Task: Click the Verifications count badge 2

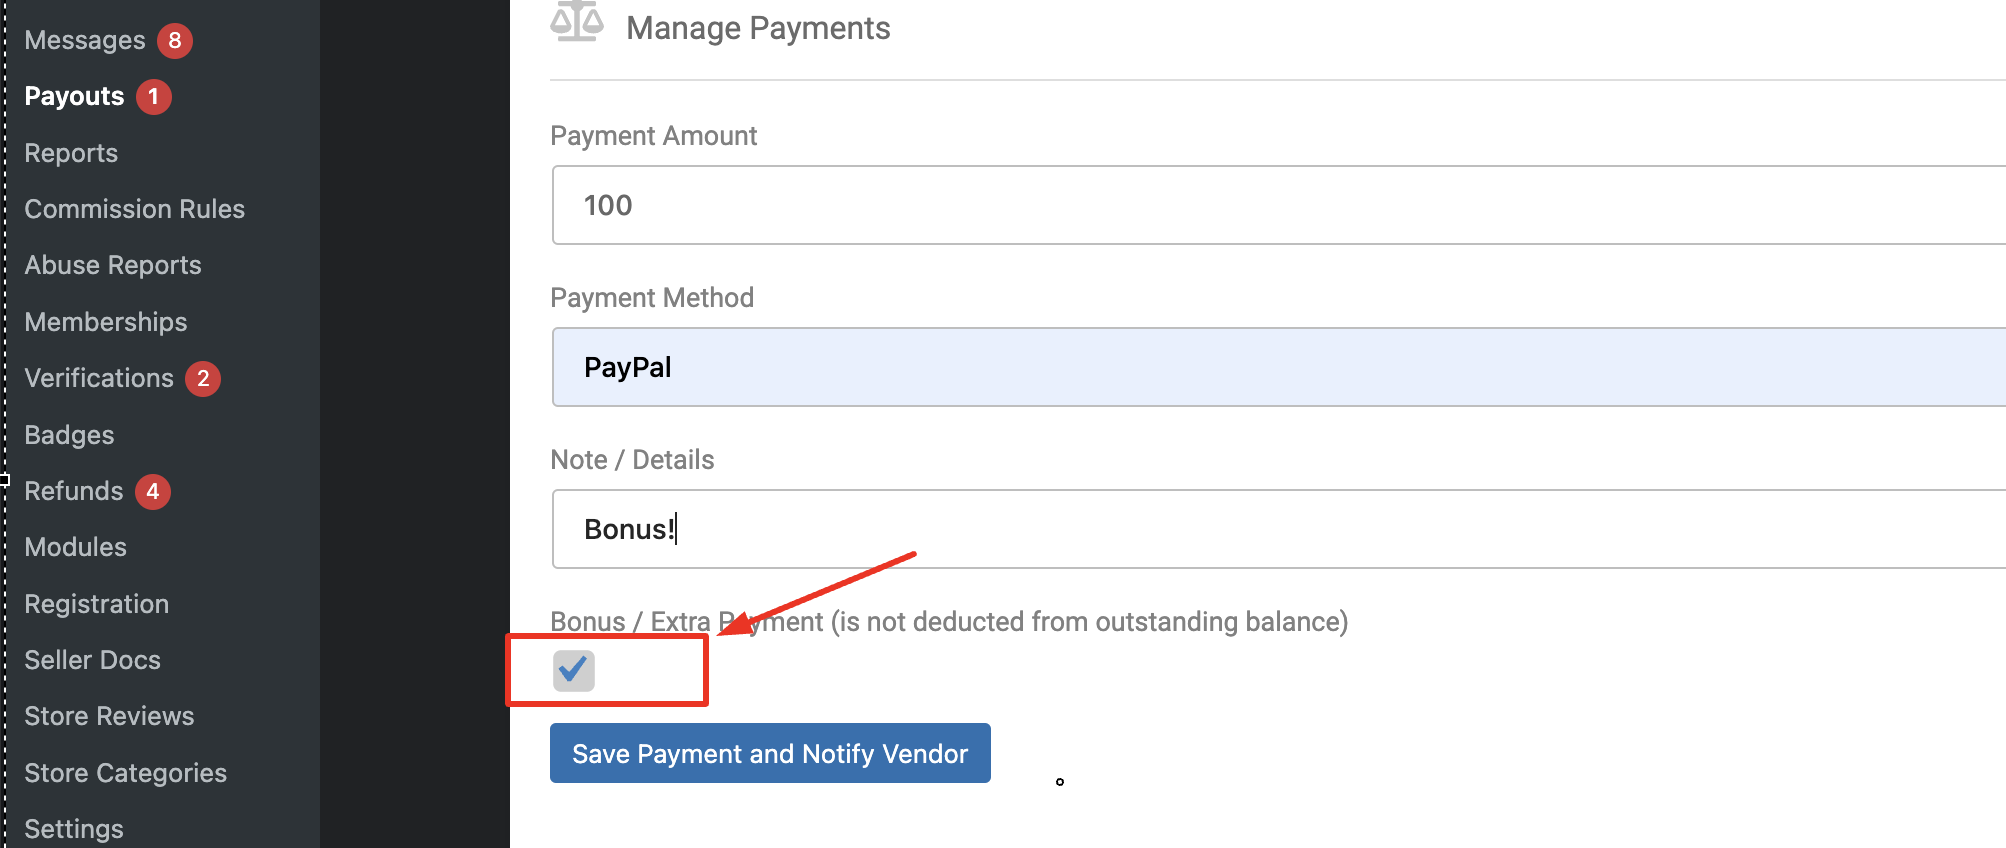Action: coord(203,379)
